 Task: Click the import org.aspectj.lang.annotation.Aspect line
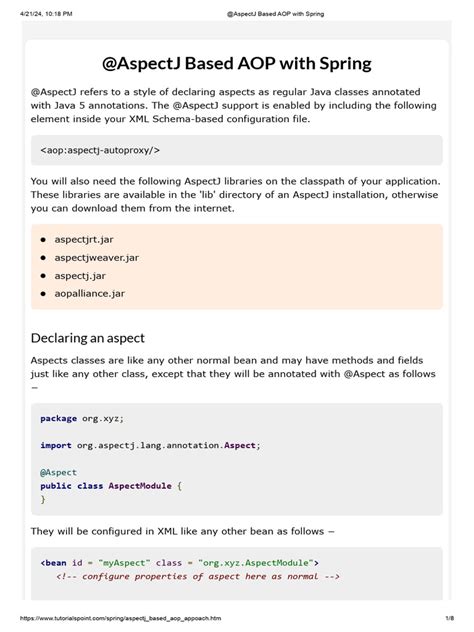pyautogui.click(x=150, y=445)
